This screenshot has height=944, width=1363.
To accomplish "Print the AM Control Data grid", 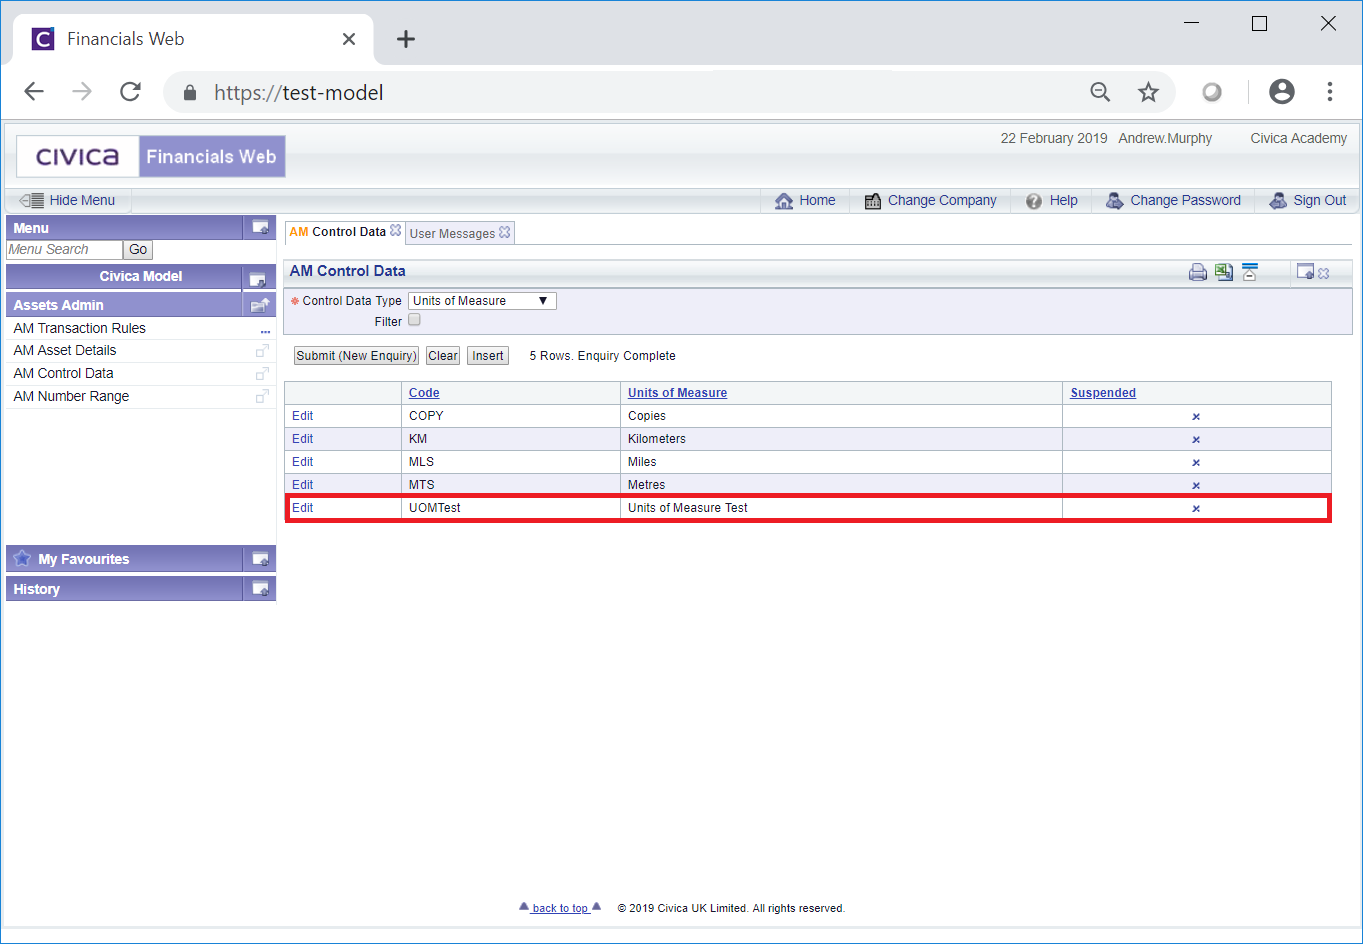I will (x=1197, y=272).
